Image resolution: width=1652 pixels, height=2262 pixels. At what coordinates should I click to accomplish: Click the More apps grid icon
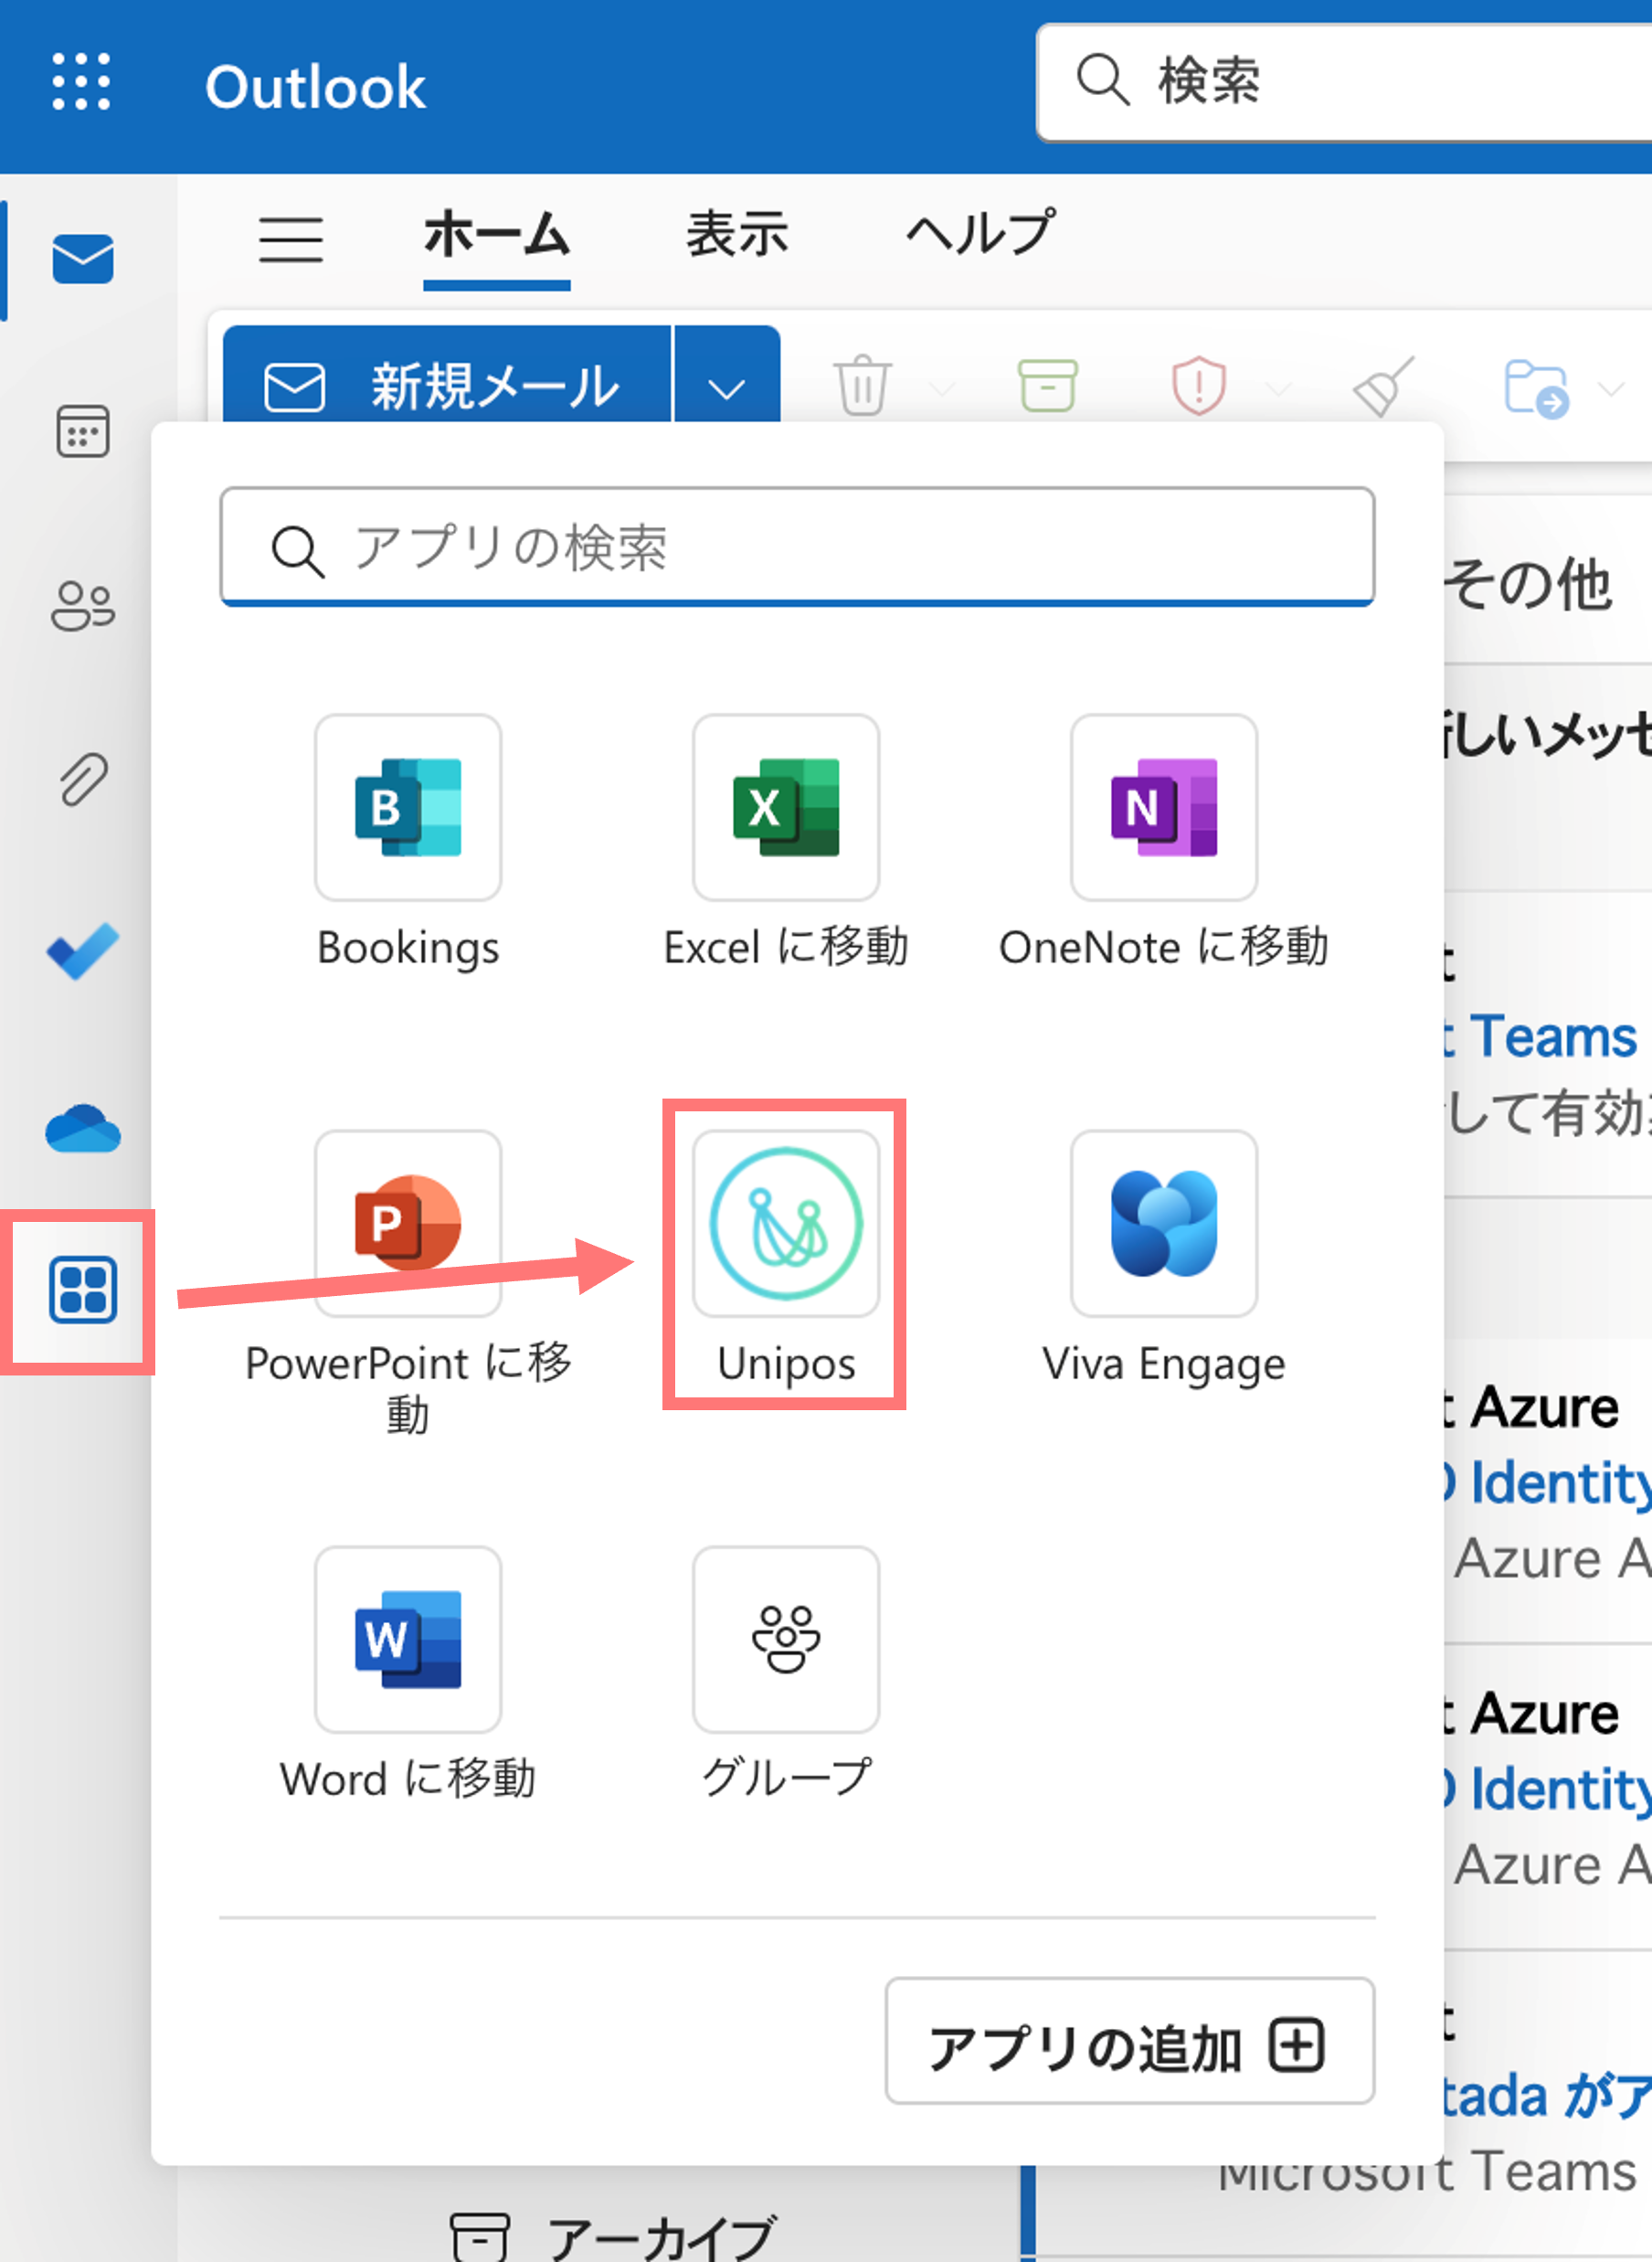[83, 1290]
